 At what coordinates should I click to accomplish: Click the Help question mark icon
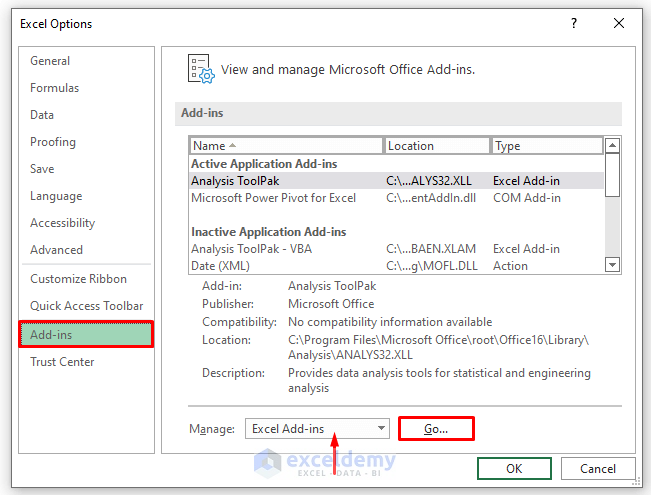[x=574, y=23]
